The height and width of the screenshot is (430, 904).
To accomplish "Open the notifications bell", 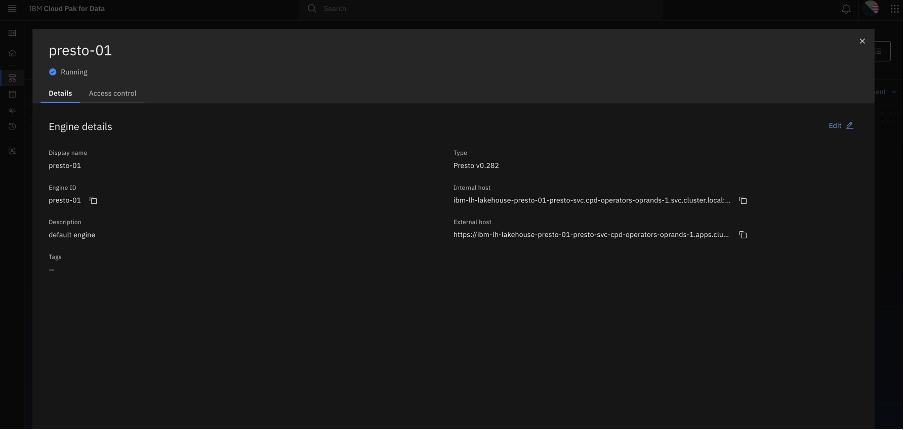I will pos(846,9).
